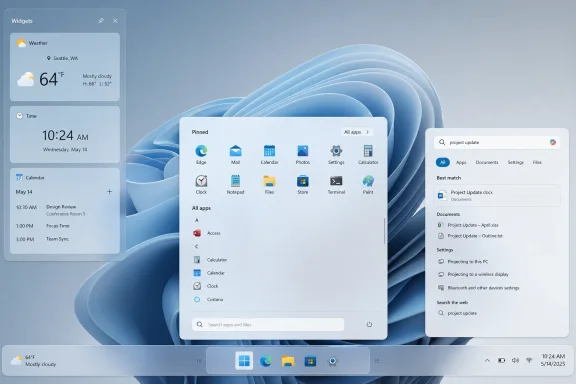
Task: Click the volume icon in system tray
Action: (515, 360)
